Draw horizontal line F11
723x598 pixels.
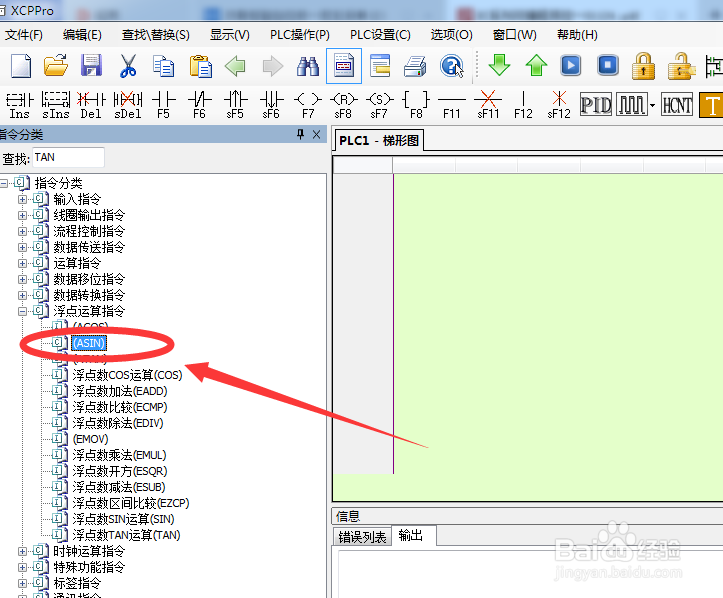(x=452, y=105)
